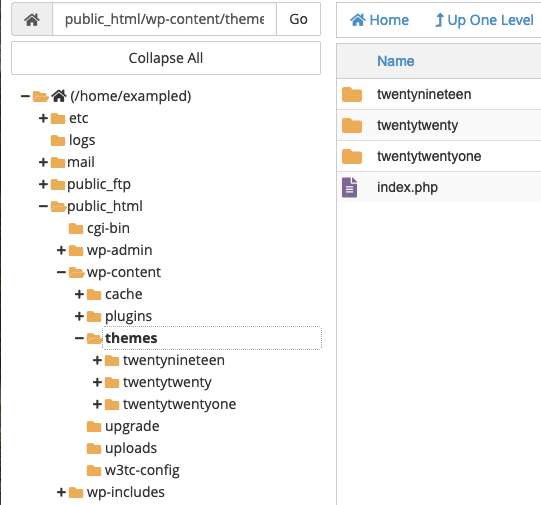Select (/home/exampled) root label
This screenshot has height=505, width=541.
(x=130, y=96)
